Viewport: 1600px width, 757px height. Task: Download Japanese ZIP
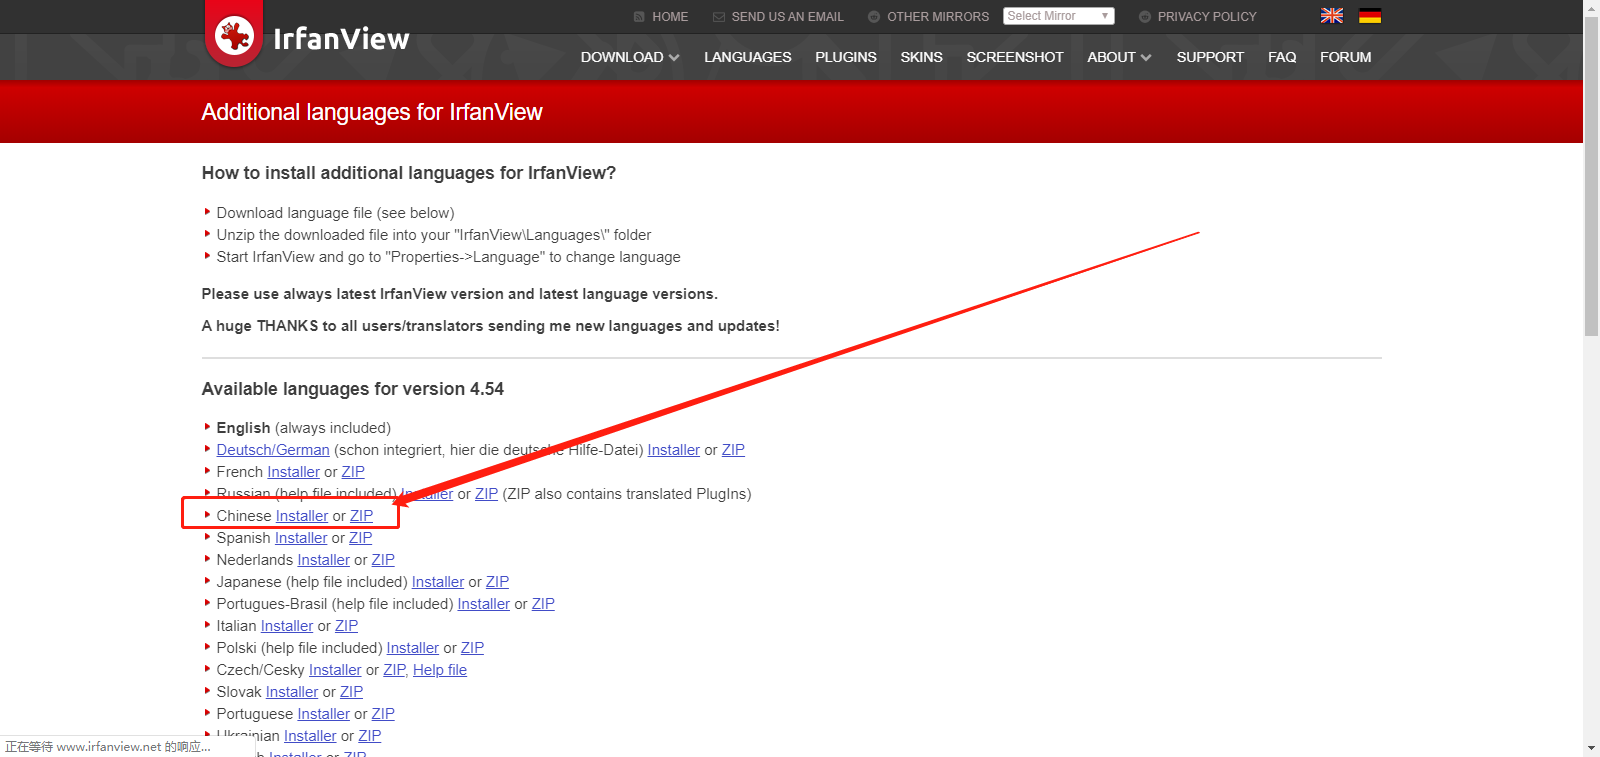point(497,582)
